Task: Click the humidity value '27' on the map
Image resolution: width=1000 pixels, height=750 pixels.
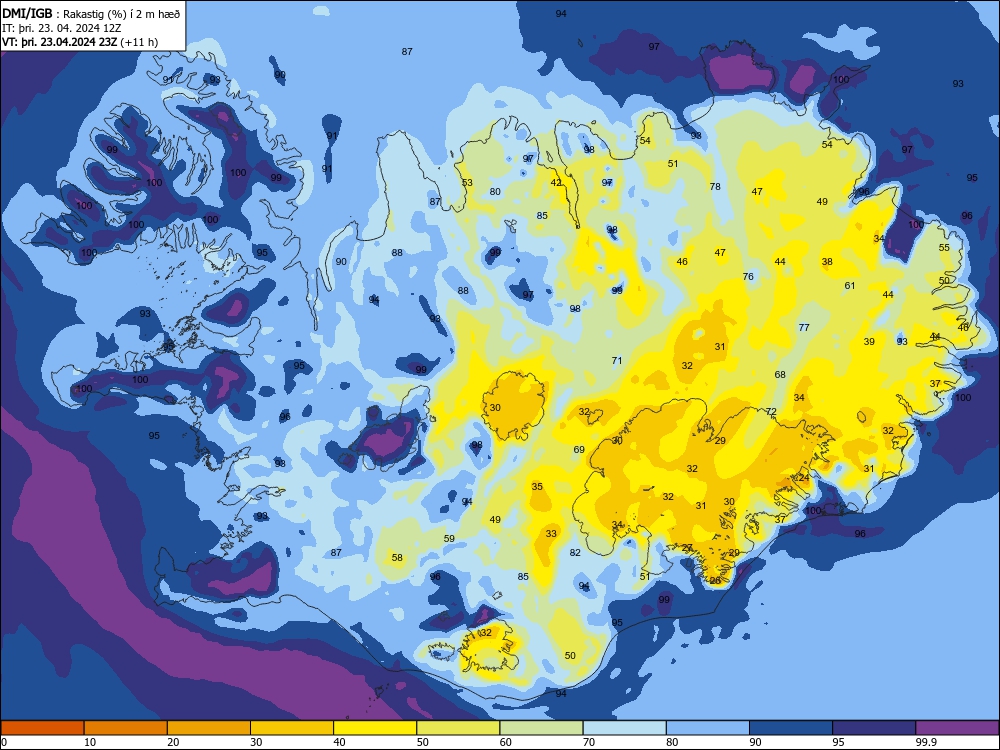Action: tap(687, 548)
